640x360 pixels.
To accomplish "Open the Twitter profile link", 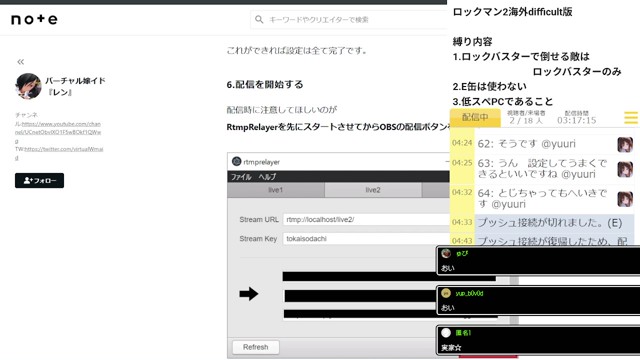I will click(61, 153).
